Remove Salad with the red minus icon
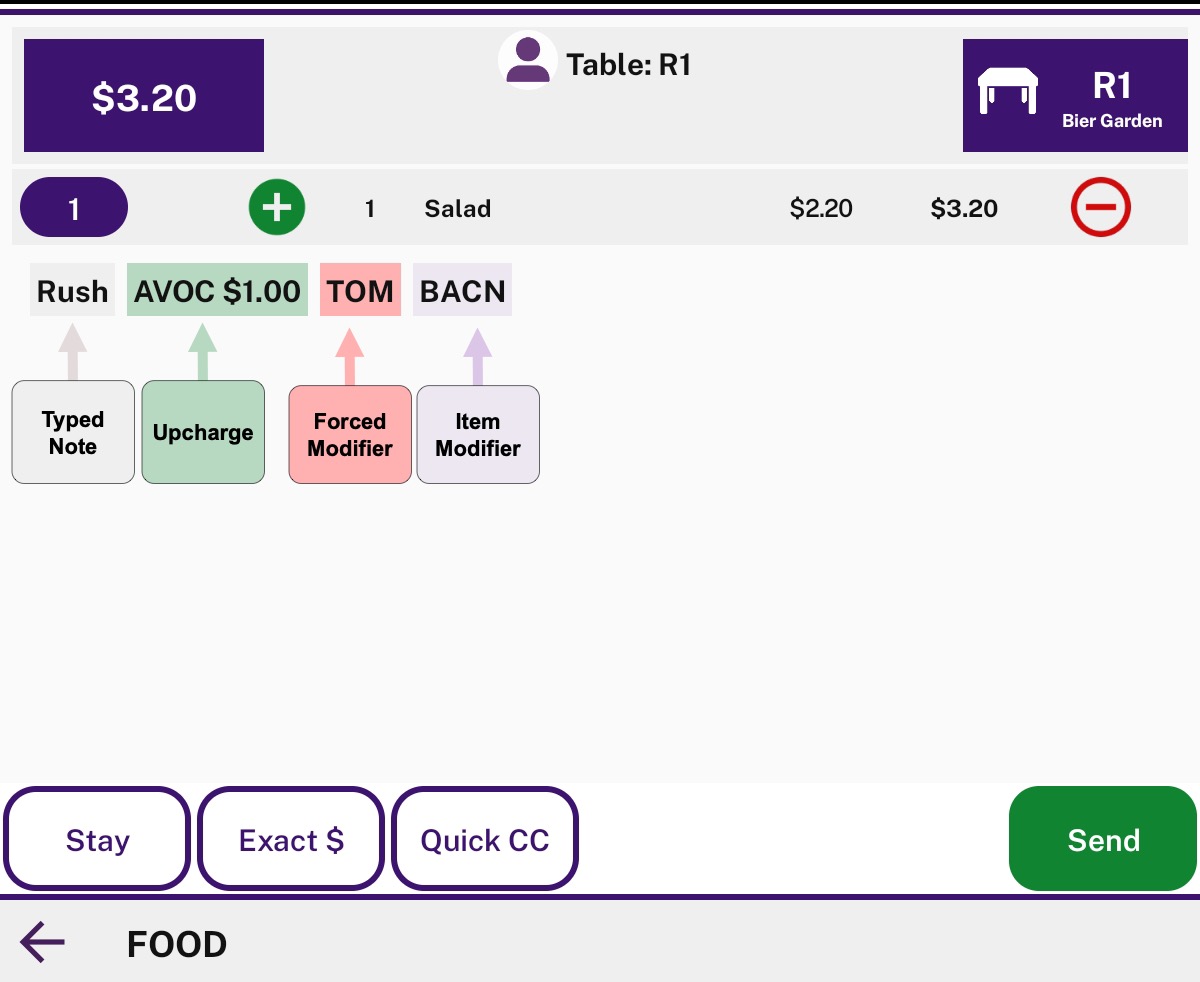 click(x=1101, y=208)
